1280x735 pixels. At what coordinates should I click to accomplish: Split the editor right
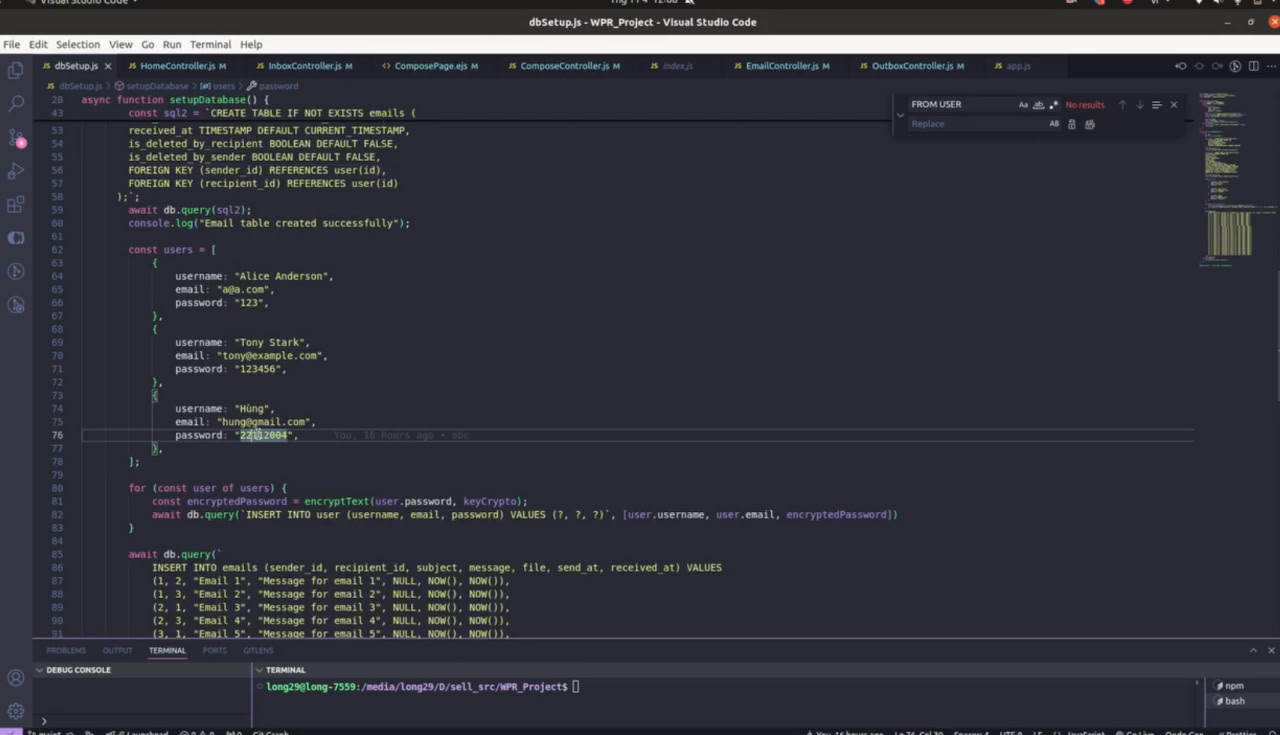click(1253, 66)
